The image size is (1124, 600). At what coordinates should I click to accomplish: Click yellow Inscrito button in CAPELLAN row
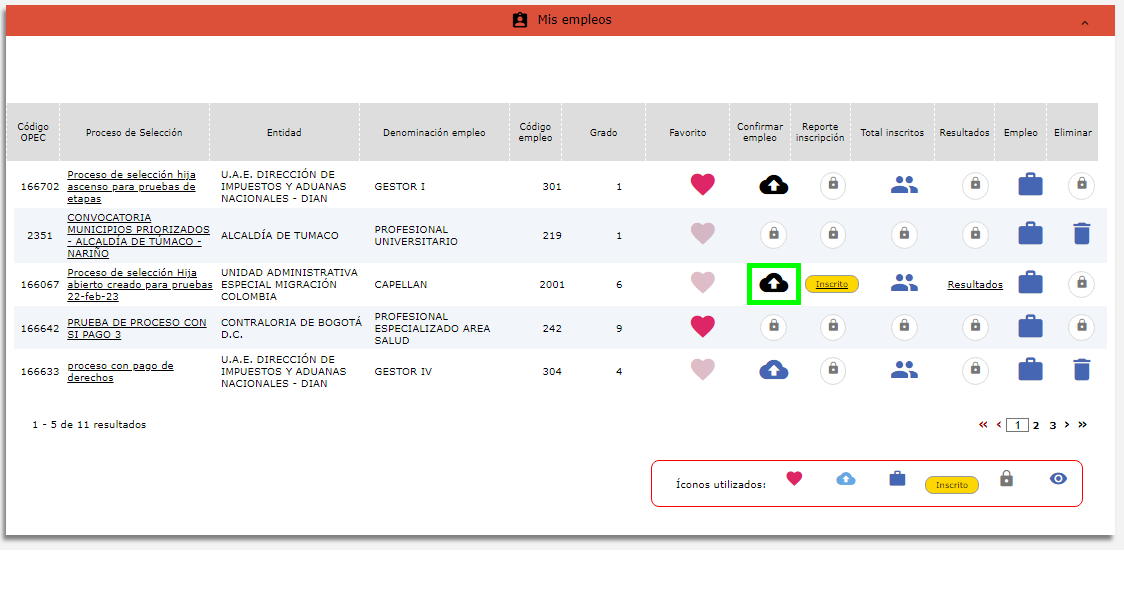pos(831,284)
